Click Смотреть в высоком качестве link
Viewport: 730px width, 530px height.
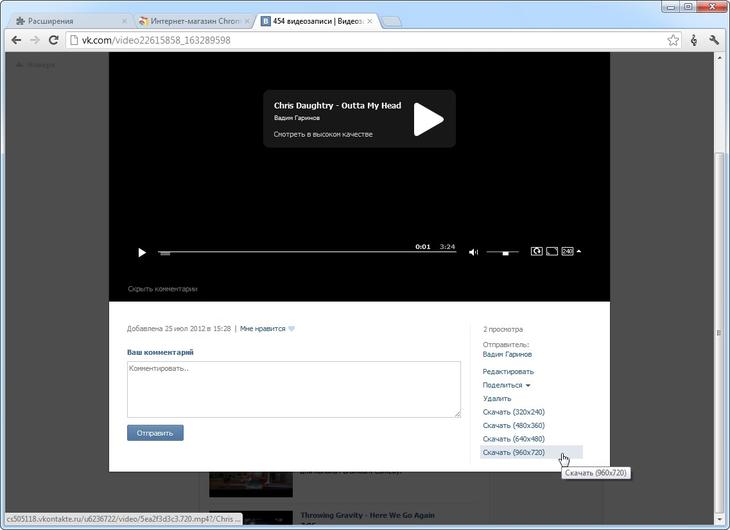(323, 134)
